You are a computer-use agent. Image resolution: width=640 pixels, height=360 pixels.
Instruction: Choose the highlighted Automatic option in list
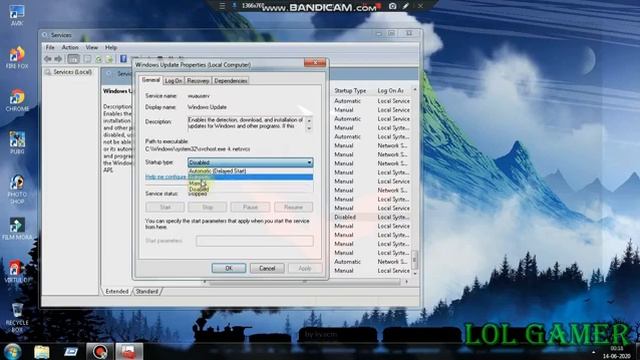250,177
